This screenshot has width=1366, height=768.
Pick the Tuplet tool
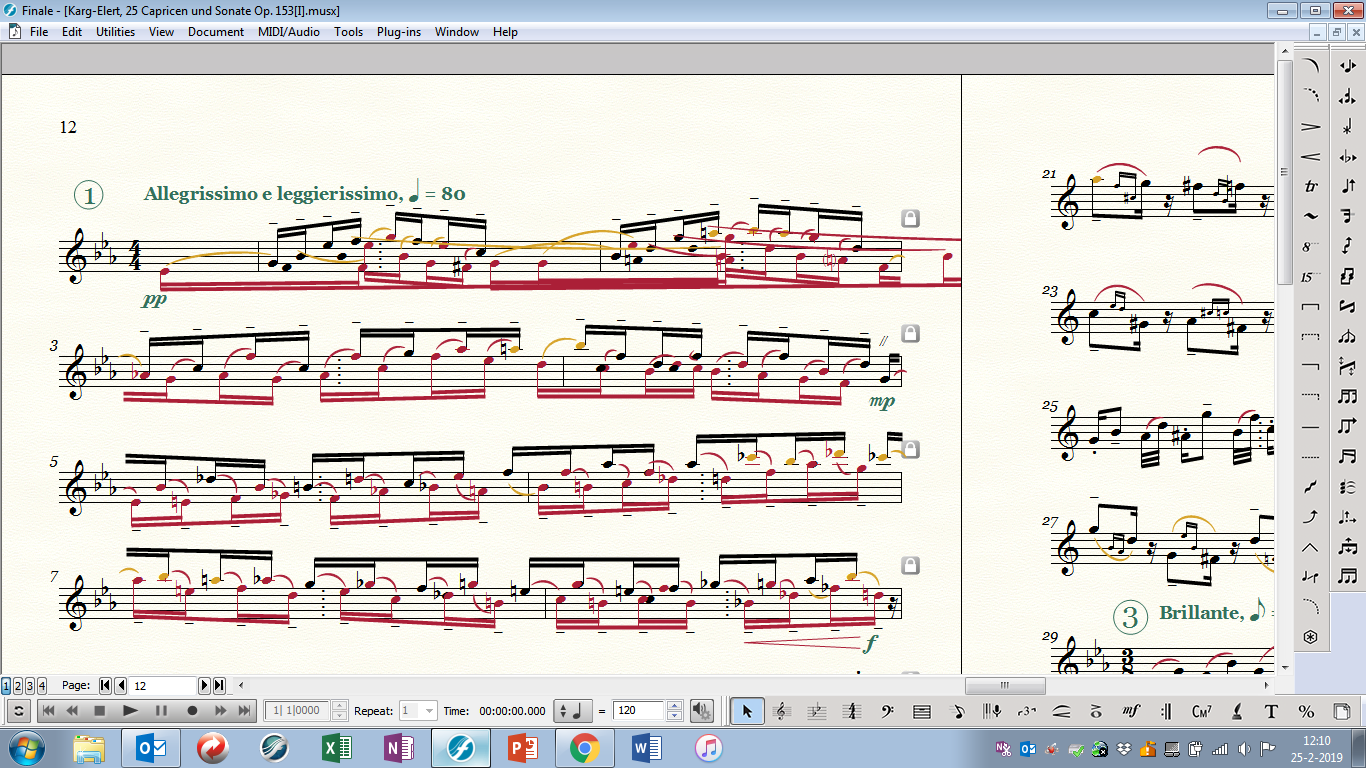[x=1026, y=711]
